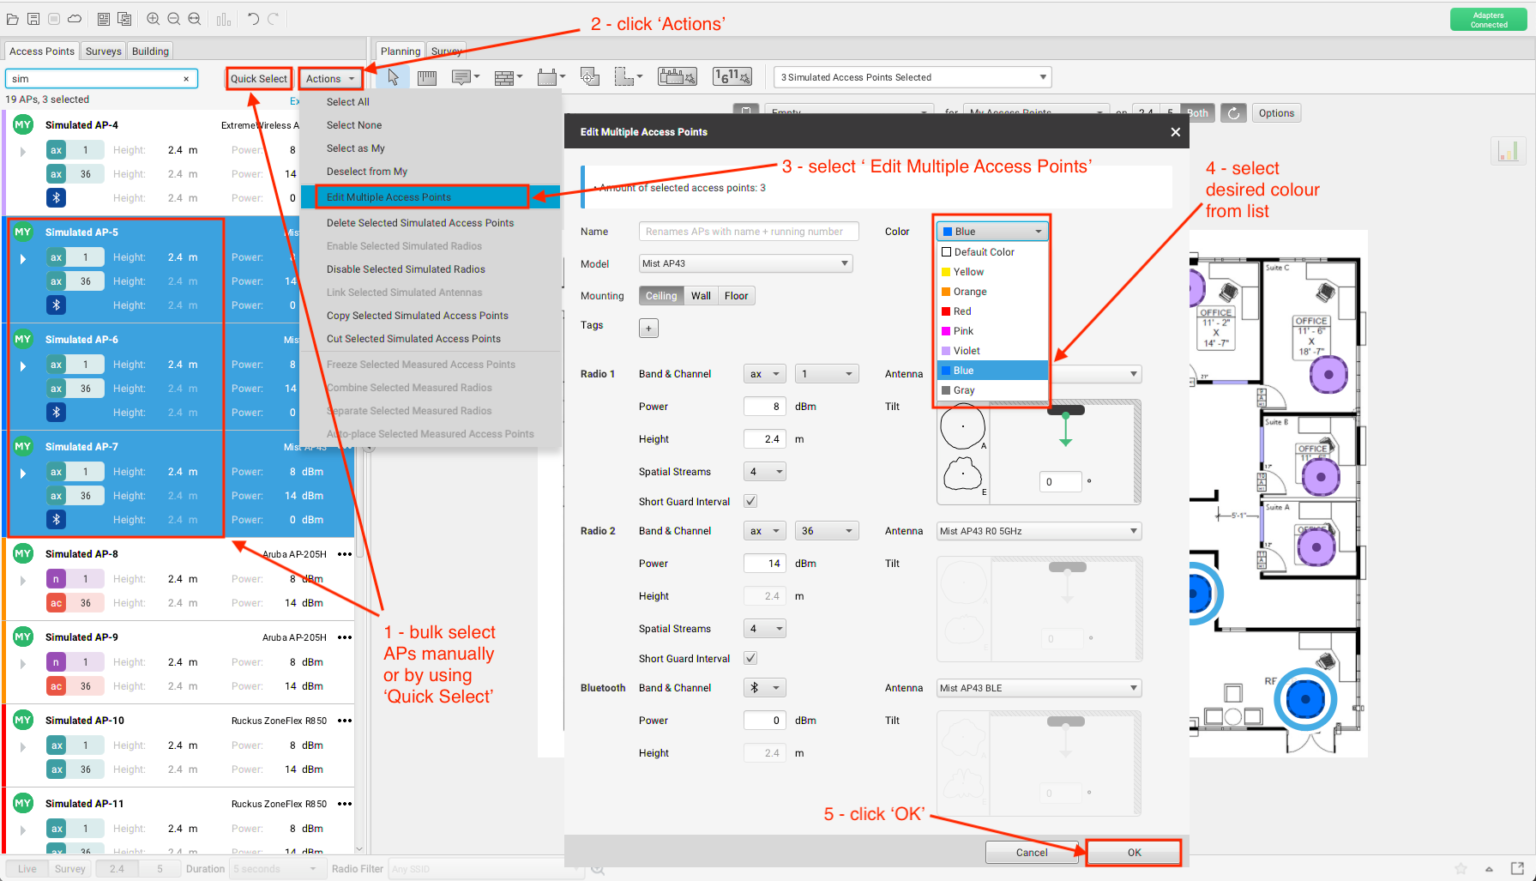
Task: Toggle Radio 1 Short Guard Interval checkbox
Action: tap(750, 501)
